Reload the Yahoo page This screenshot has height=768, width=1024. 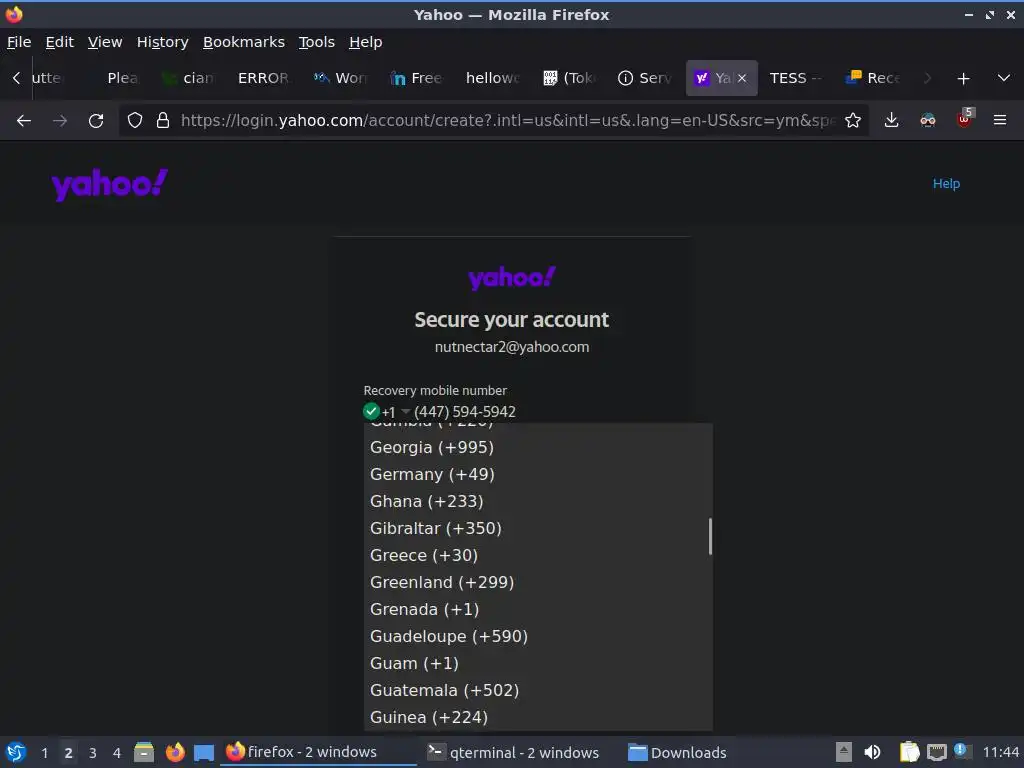96,121
